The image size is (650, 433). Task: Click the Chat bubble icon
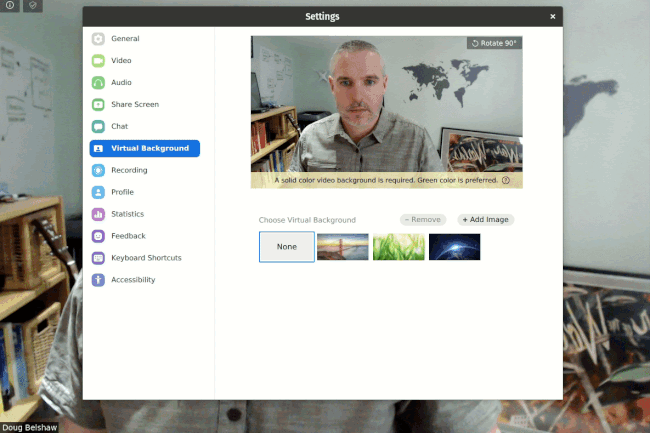98,126
